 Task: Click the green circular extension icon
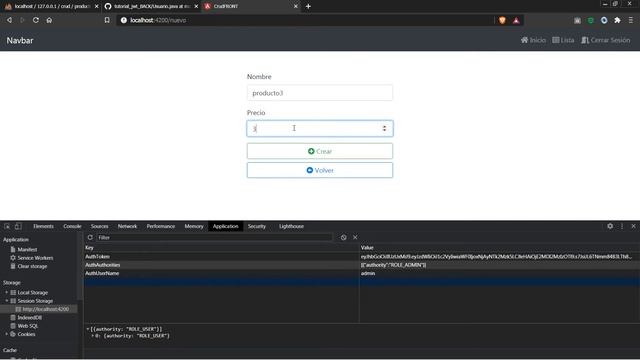click(x=591, y=20)
